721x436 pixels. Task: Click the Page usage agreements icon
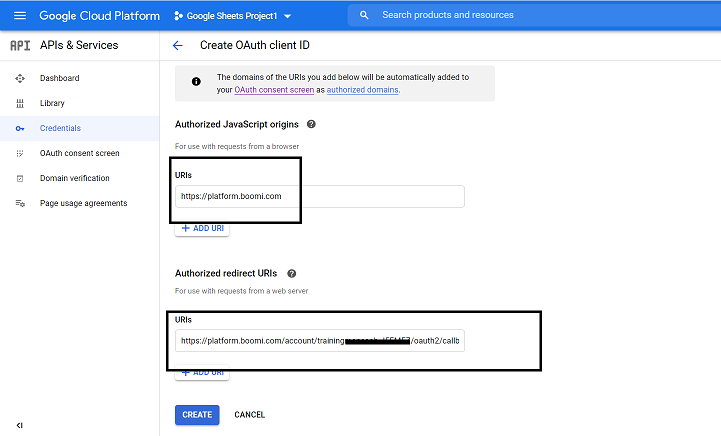(19, 203)
